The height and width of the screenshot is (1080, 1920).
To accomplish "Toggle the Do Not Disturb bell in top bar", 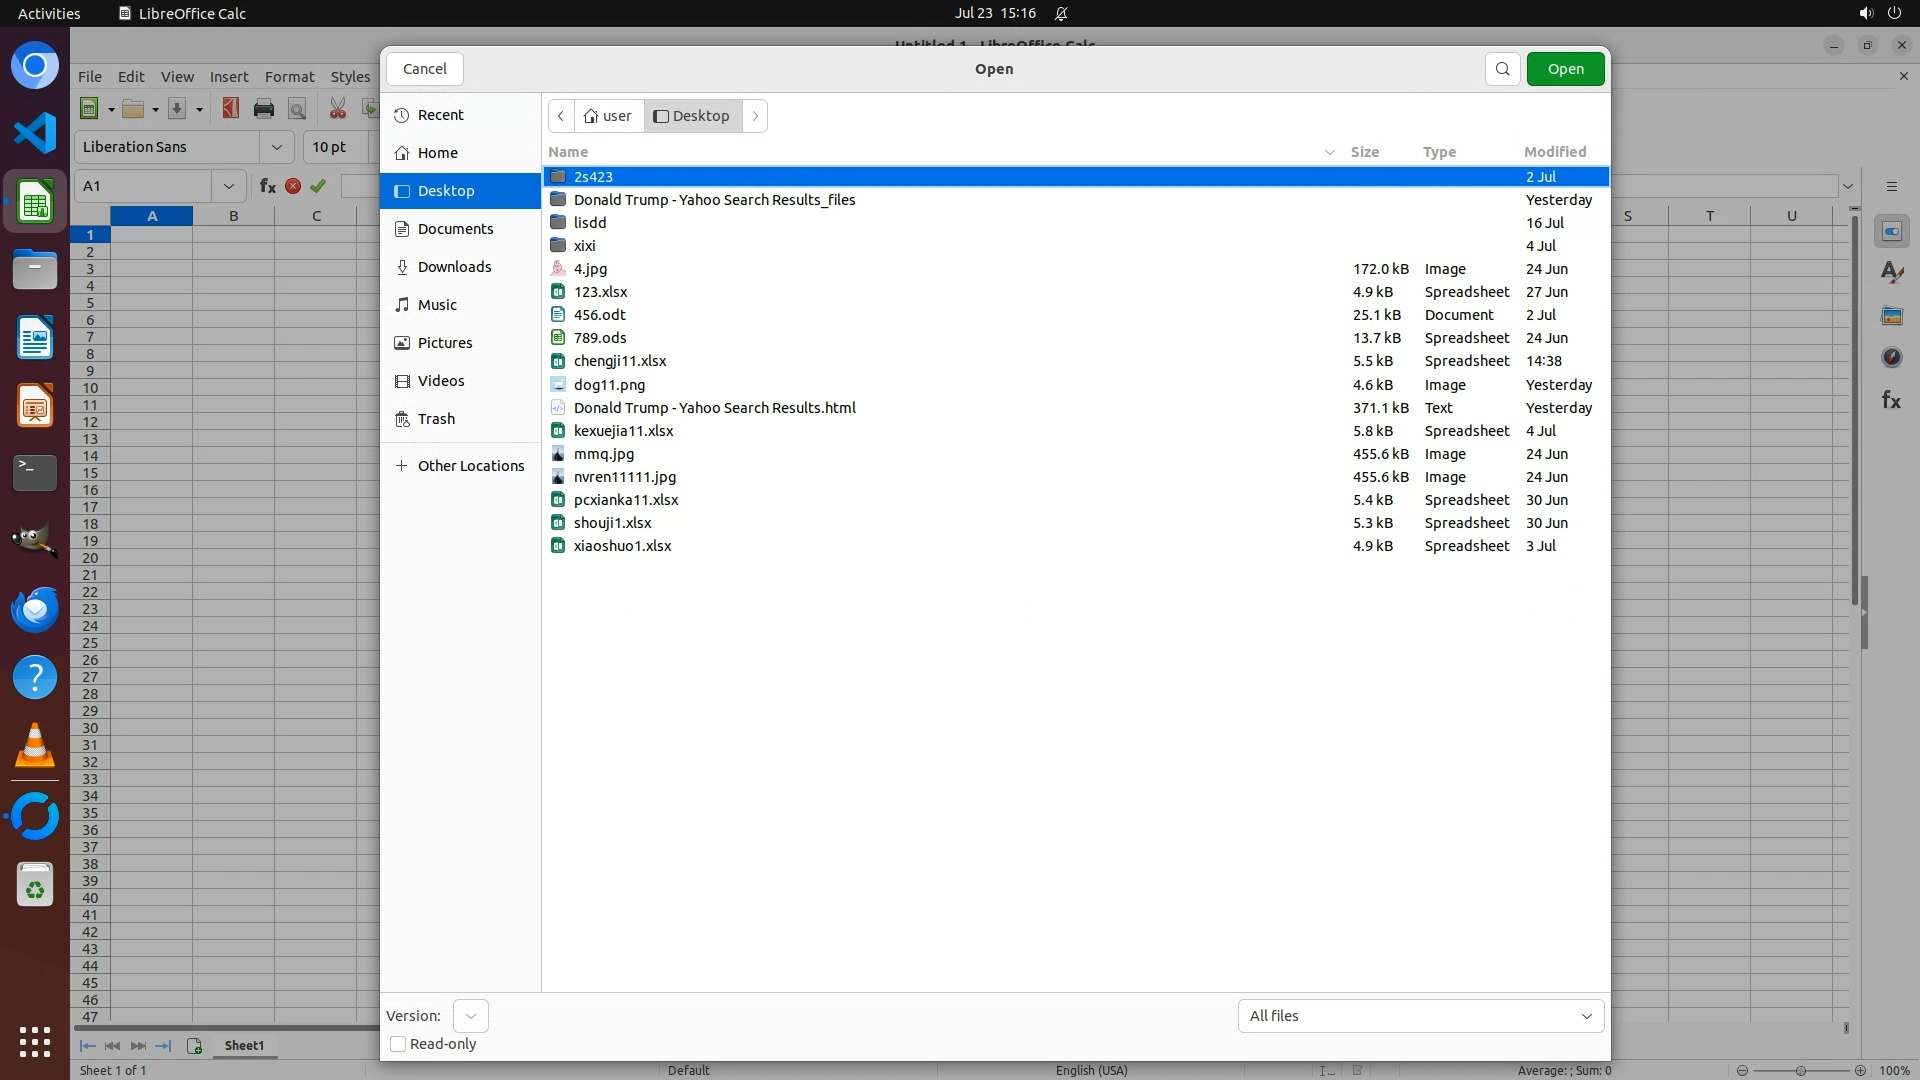I will coord(1061,14).
